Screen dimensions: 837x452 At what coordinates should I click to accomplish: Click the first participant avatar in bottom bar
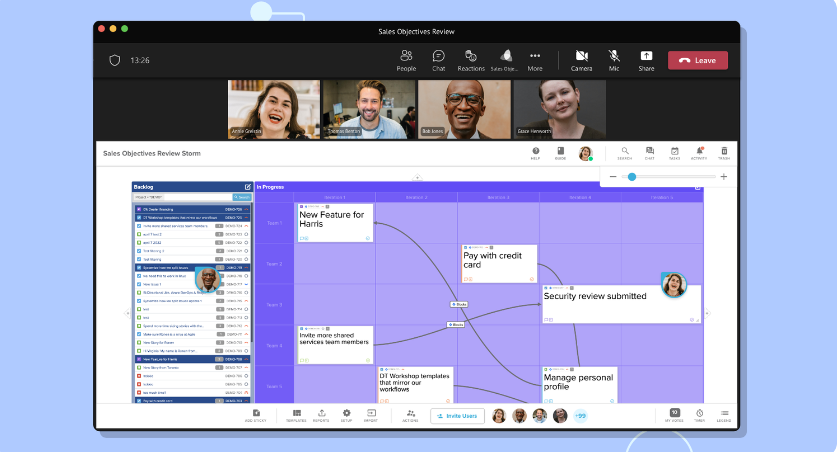tap(499, 416)
